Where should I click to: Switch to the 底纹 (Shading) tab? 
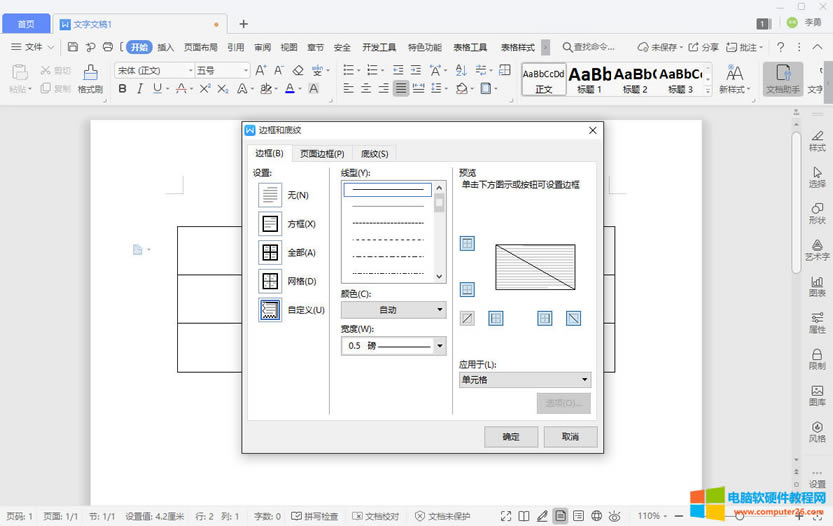[375, 153]
